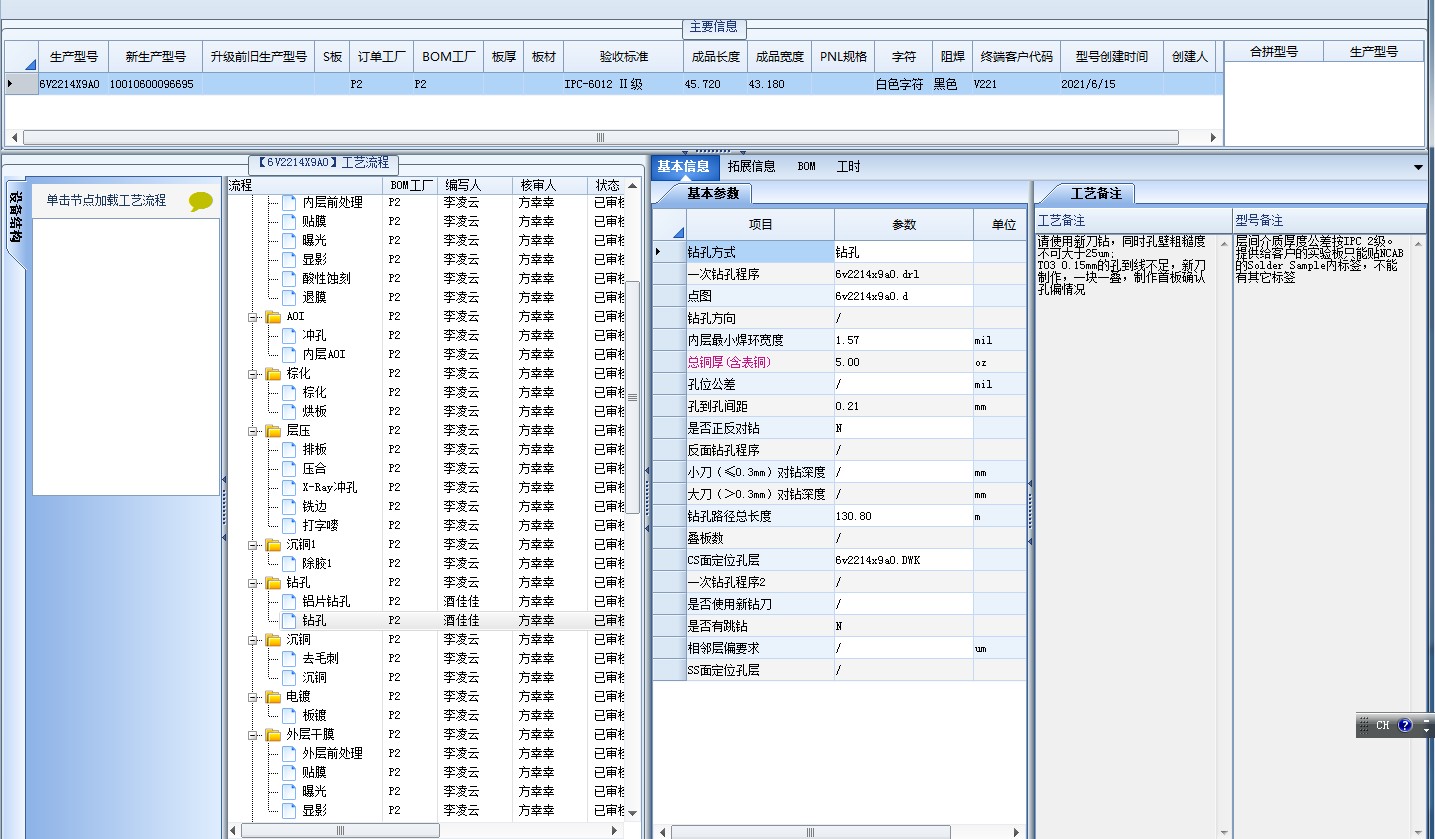Viewport: 1435px width, 839px height.
Task: Click the parameters panel horizontal scrollbar thumb
Action: click(x=810, y=832)
